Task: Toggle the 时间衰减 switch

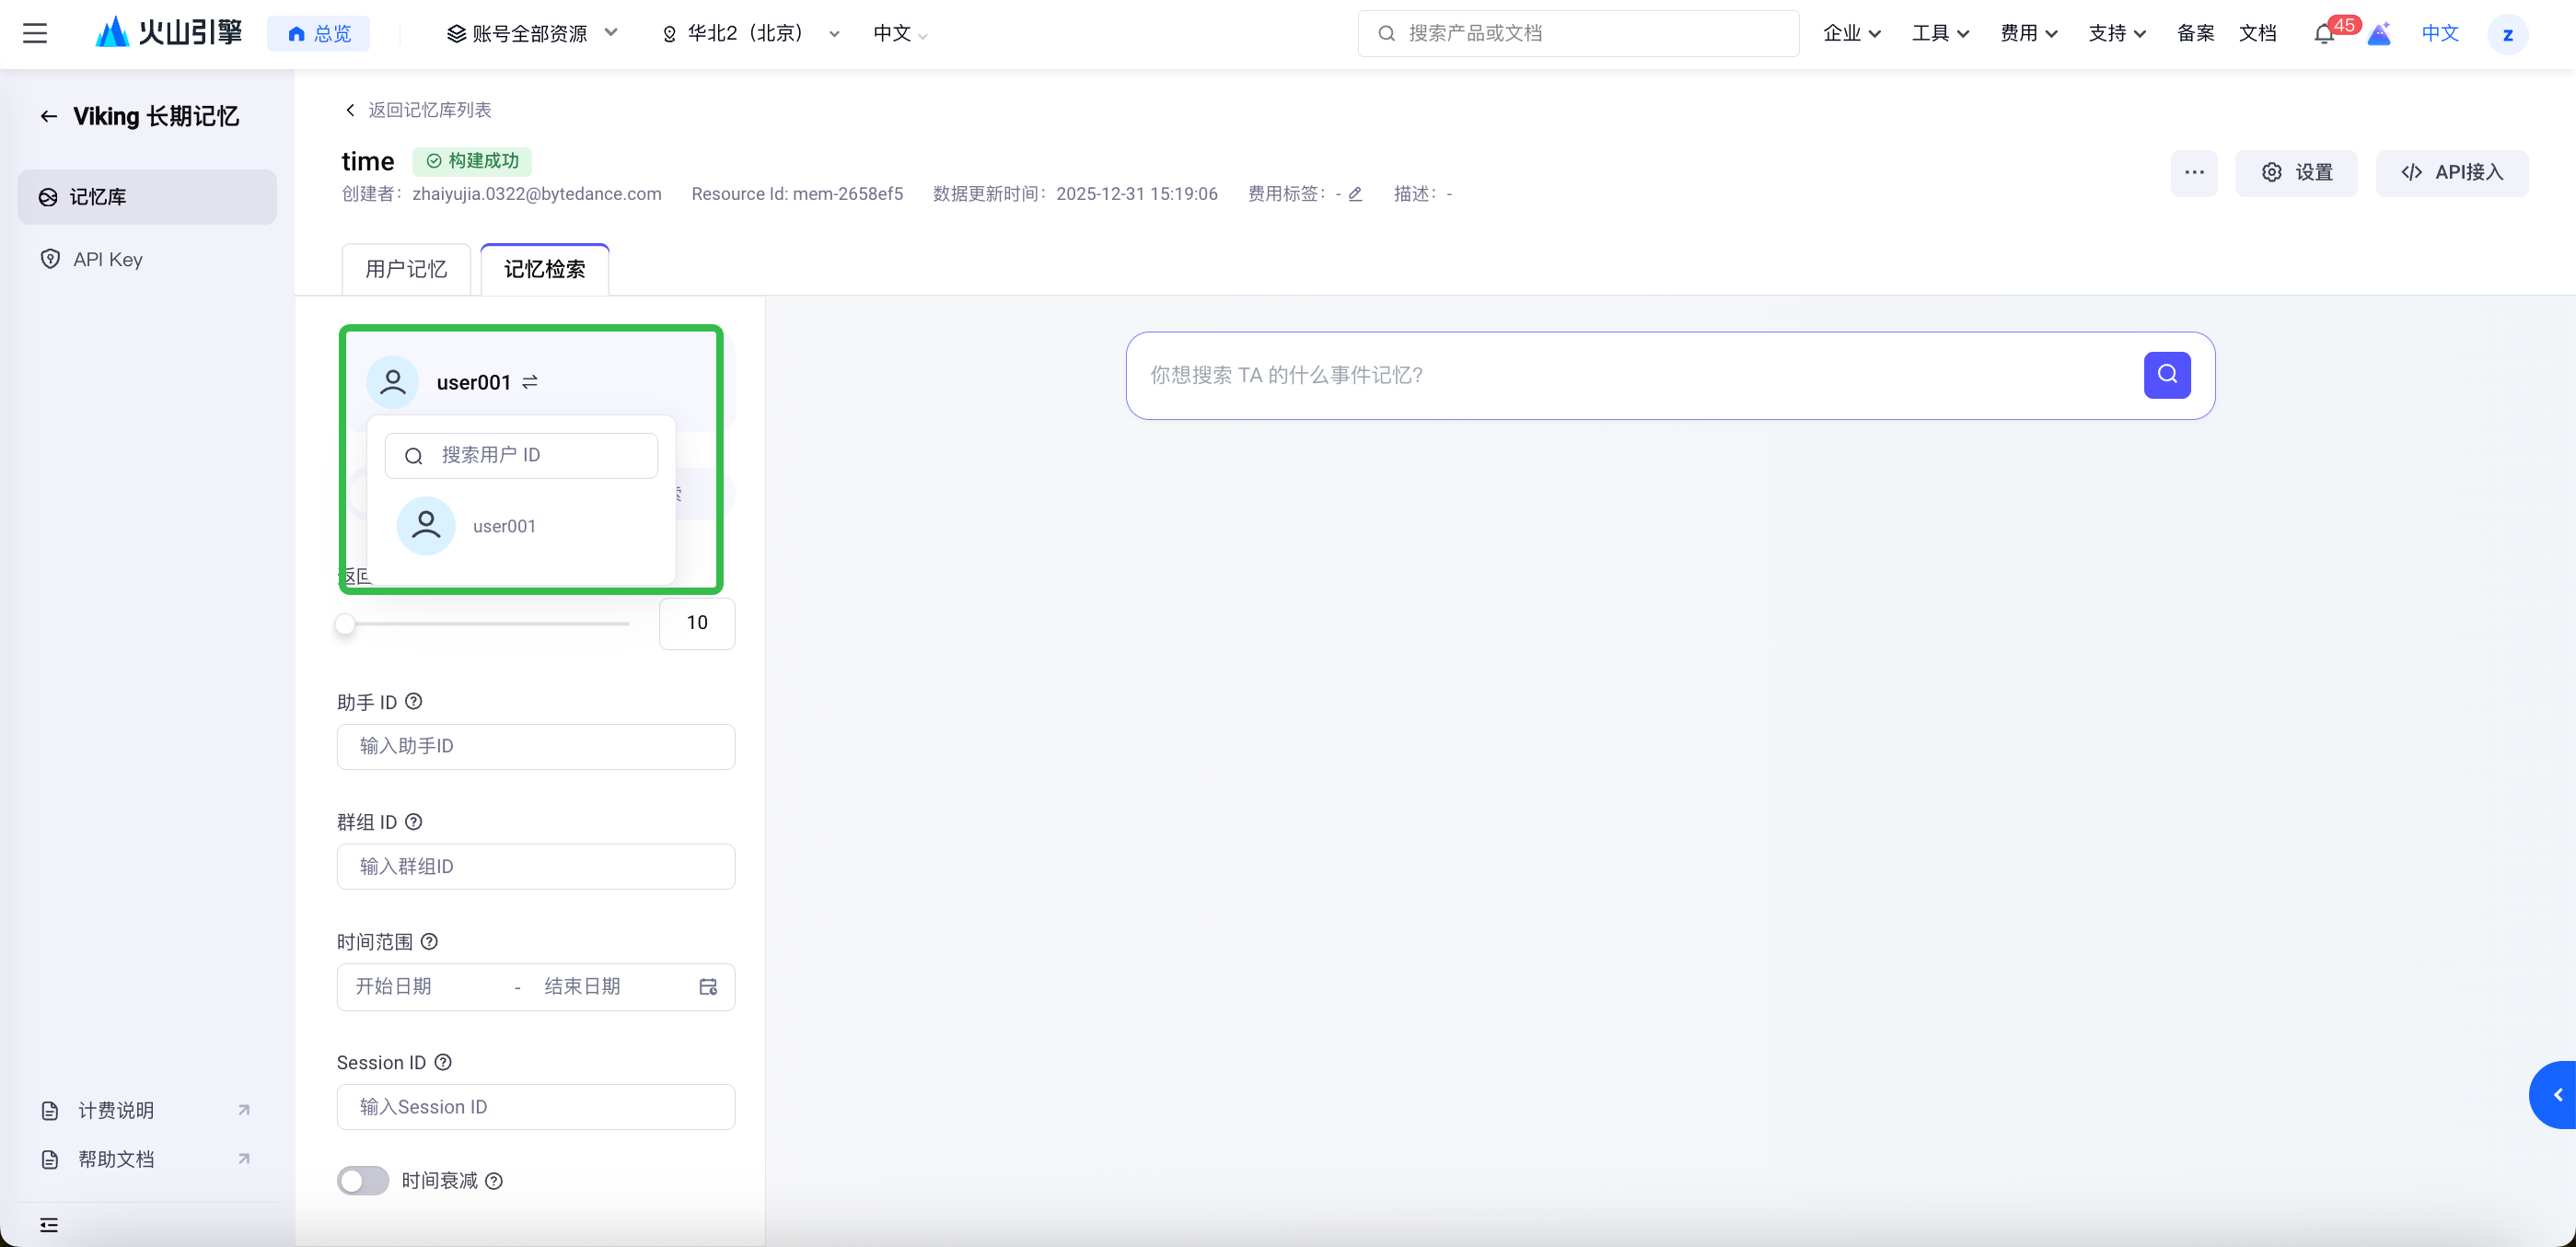Action: point(363,1181)
